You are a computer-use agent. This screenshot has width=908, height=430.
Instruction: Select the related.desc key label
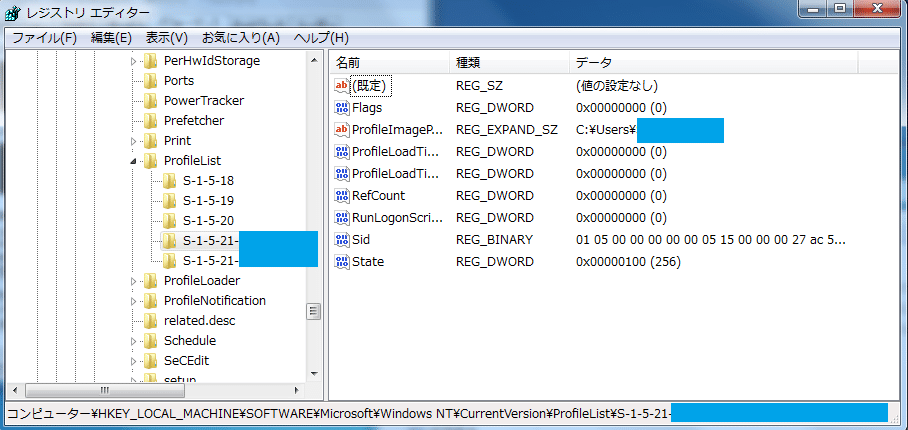coord(199,321)
